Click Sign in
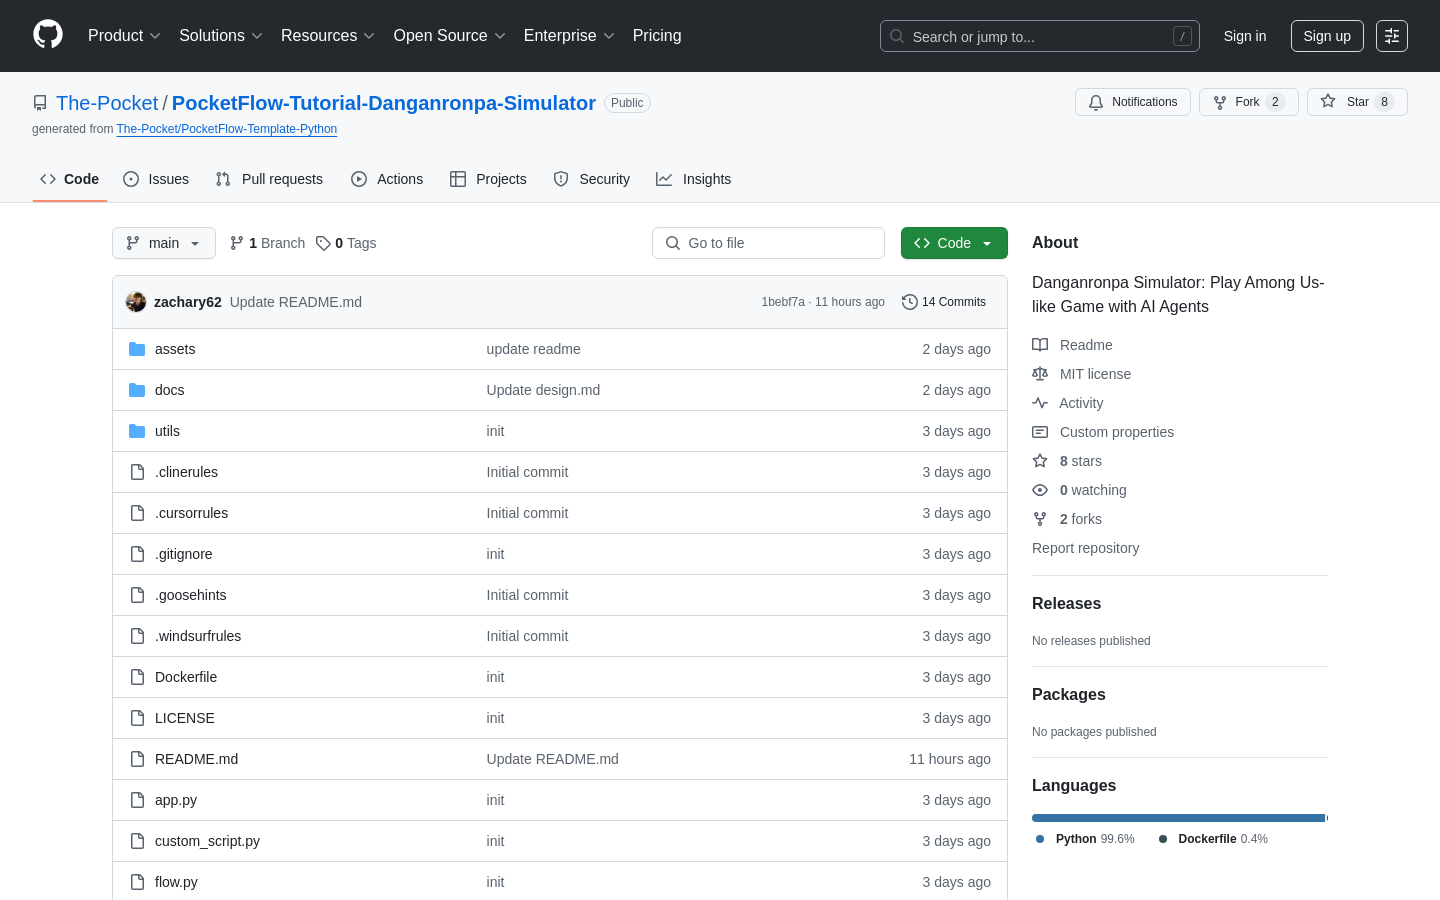The image size is (1440, 900). [x=1245, y=36]
